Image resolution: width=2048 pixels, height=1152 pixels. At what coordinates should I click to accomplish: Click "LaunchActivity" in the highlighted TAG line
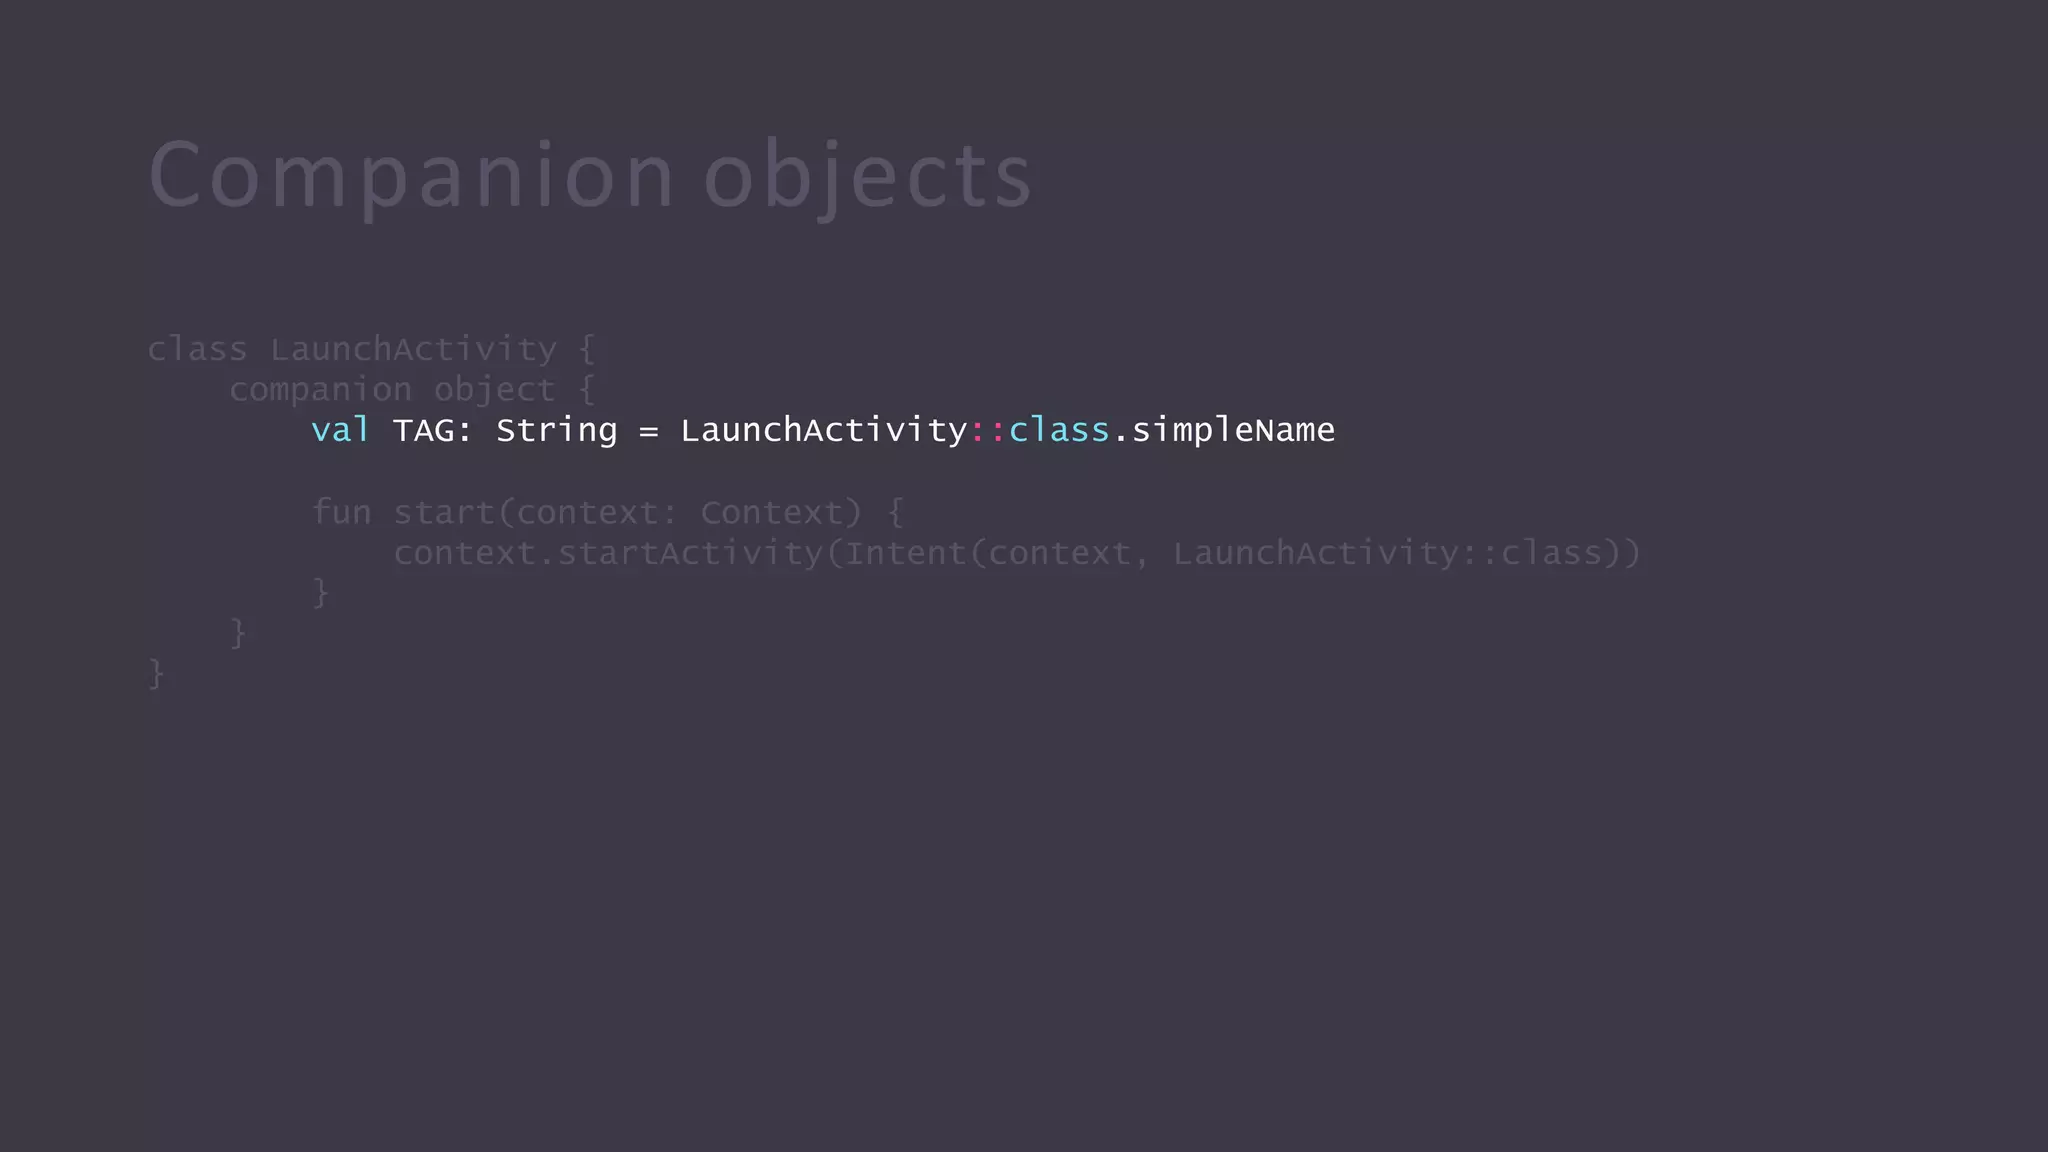824,431
